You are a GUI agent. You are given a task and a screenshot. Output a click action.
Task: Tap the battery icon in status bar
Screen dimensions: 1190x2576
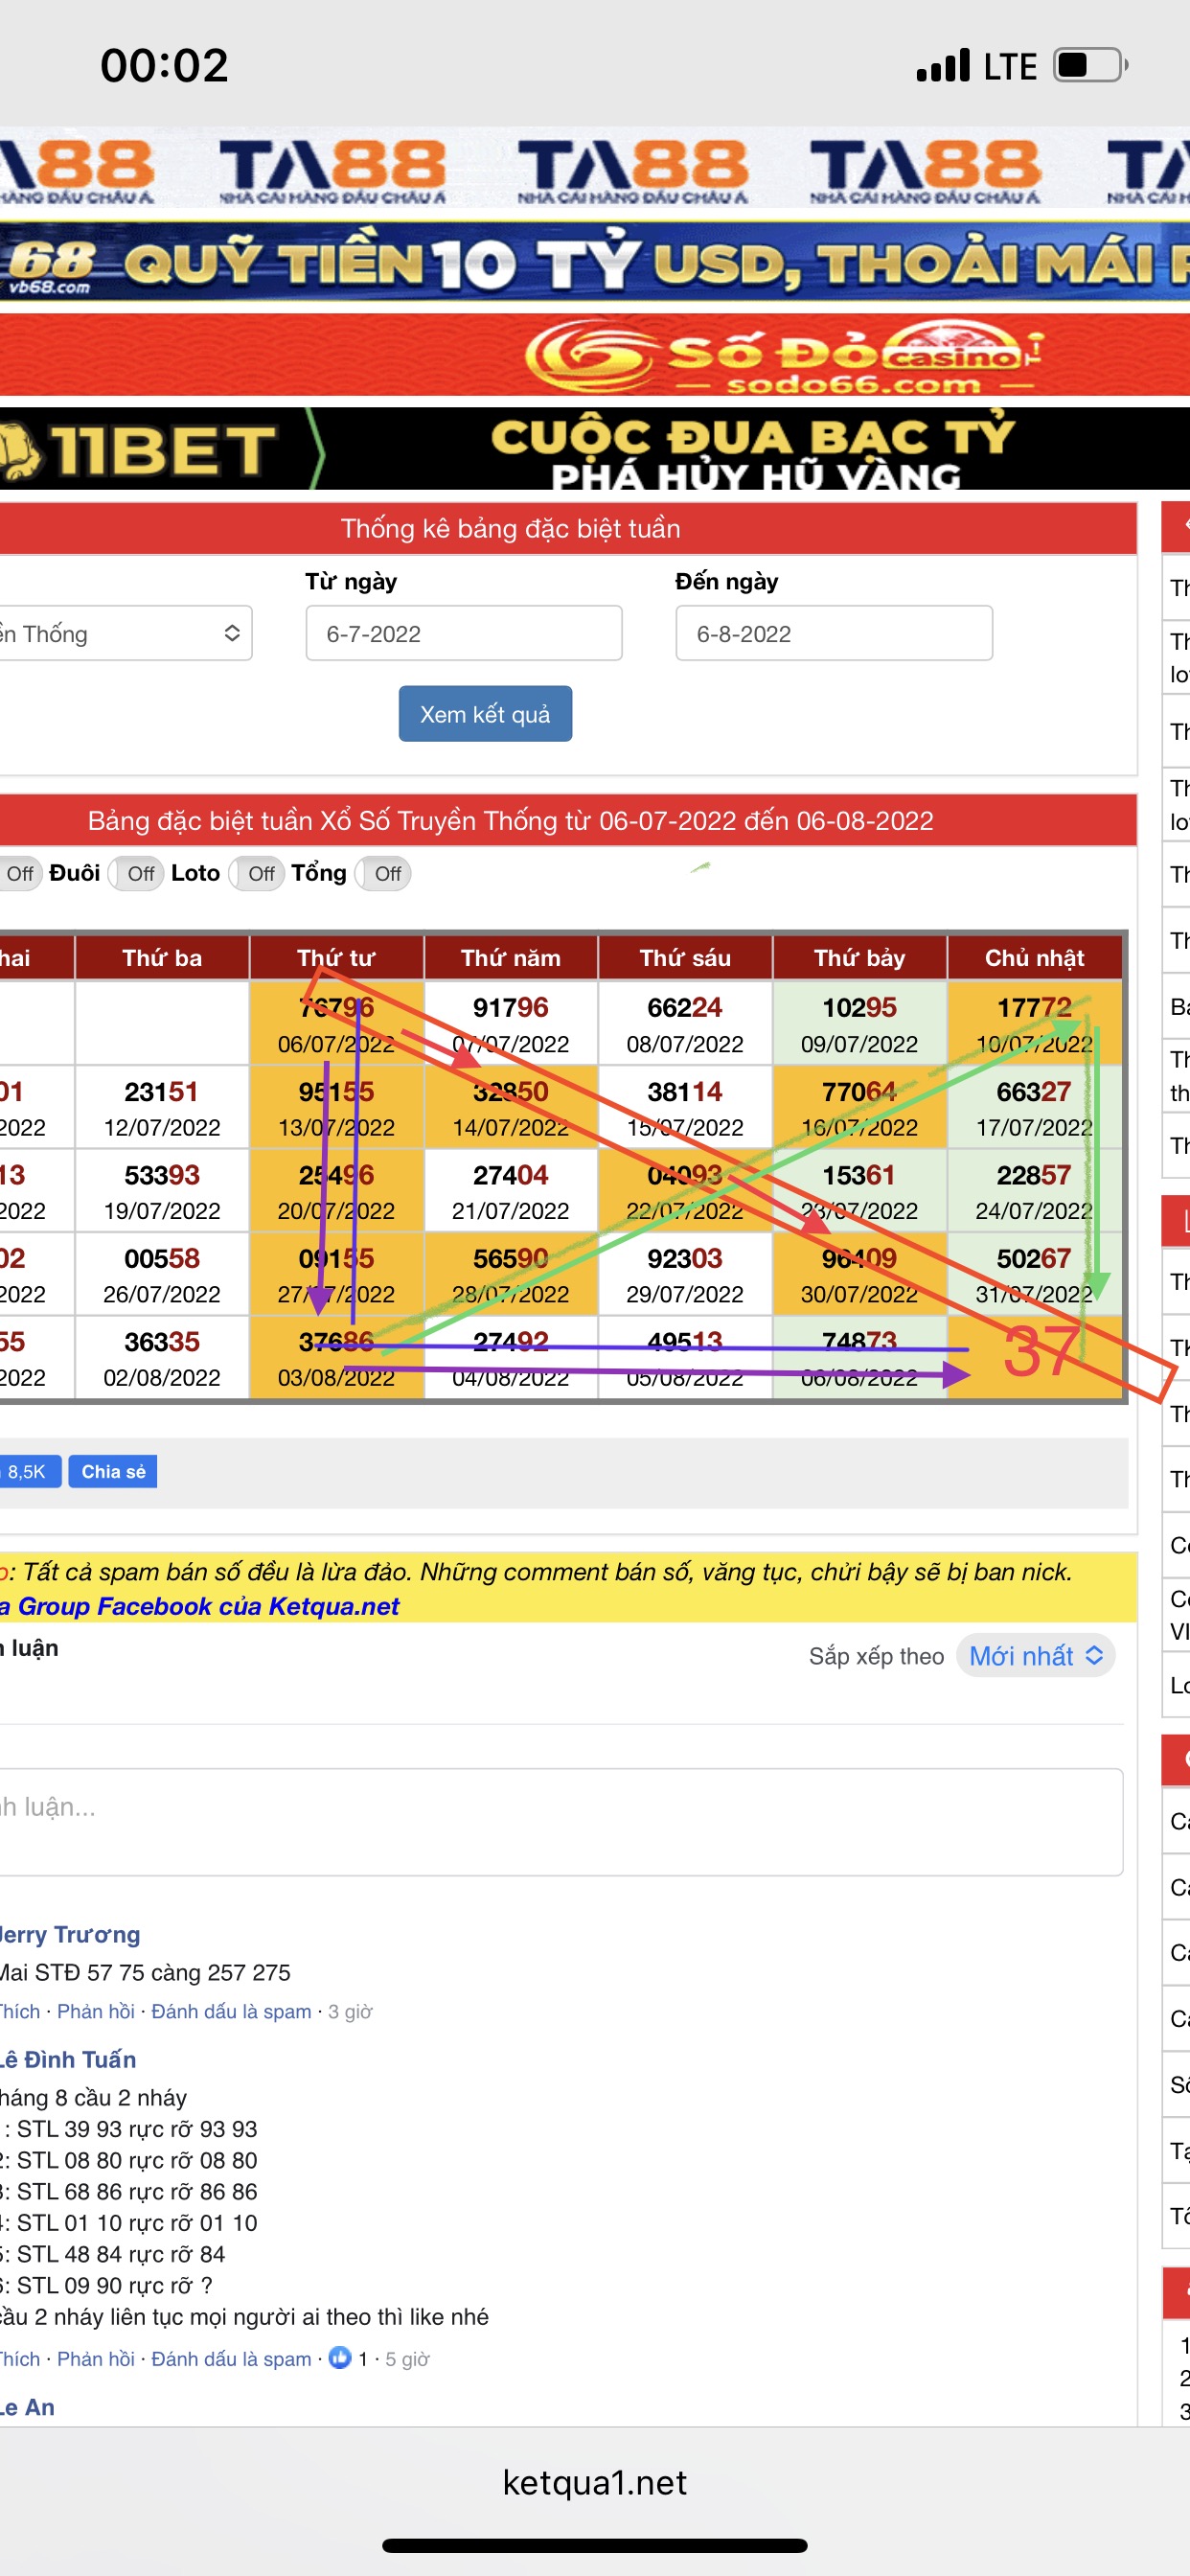coord(1090,65)
